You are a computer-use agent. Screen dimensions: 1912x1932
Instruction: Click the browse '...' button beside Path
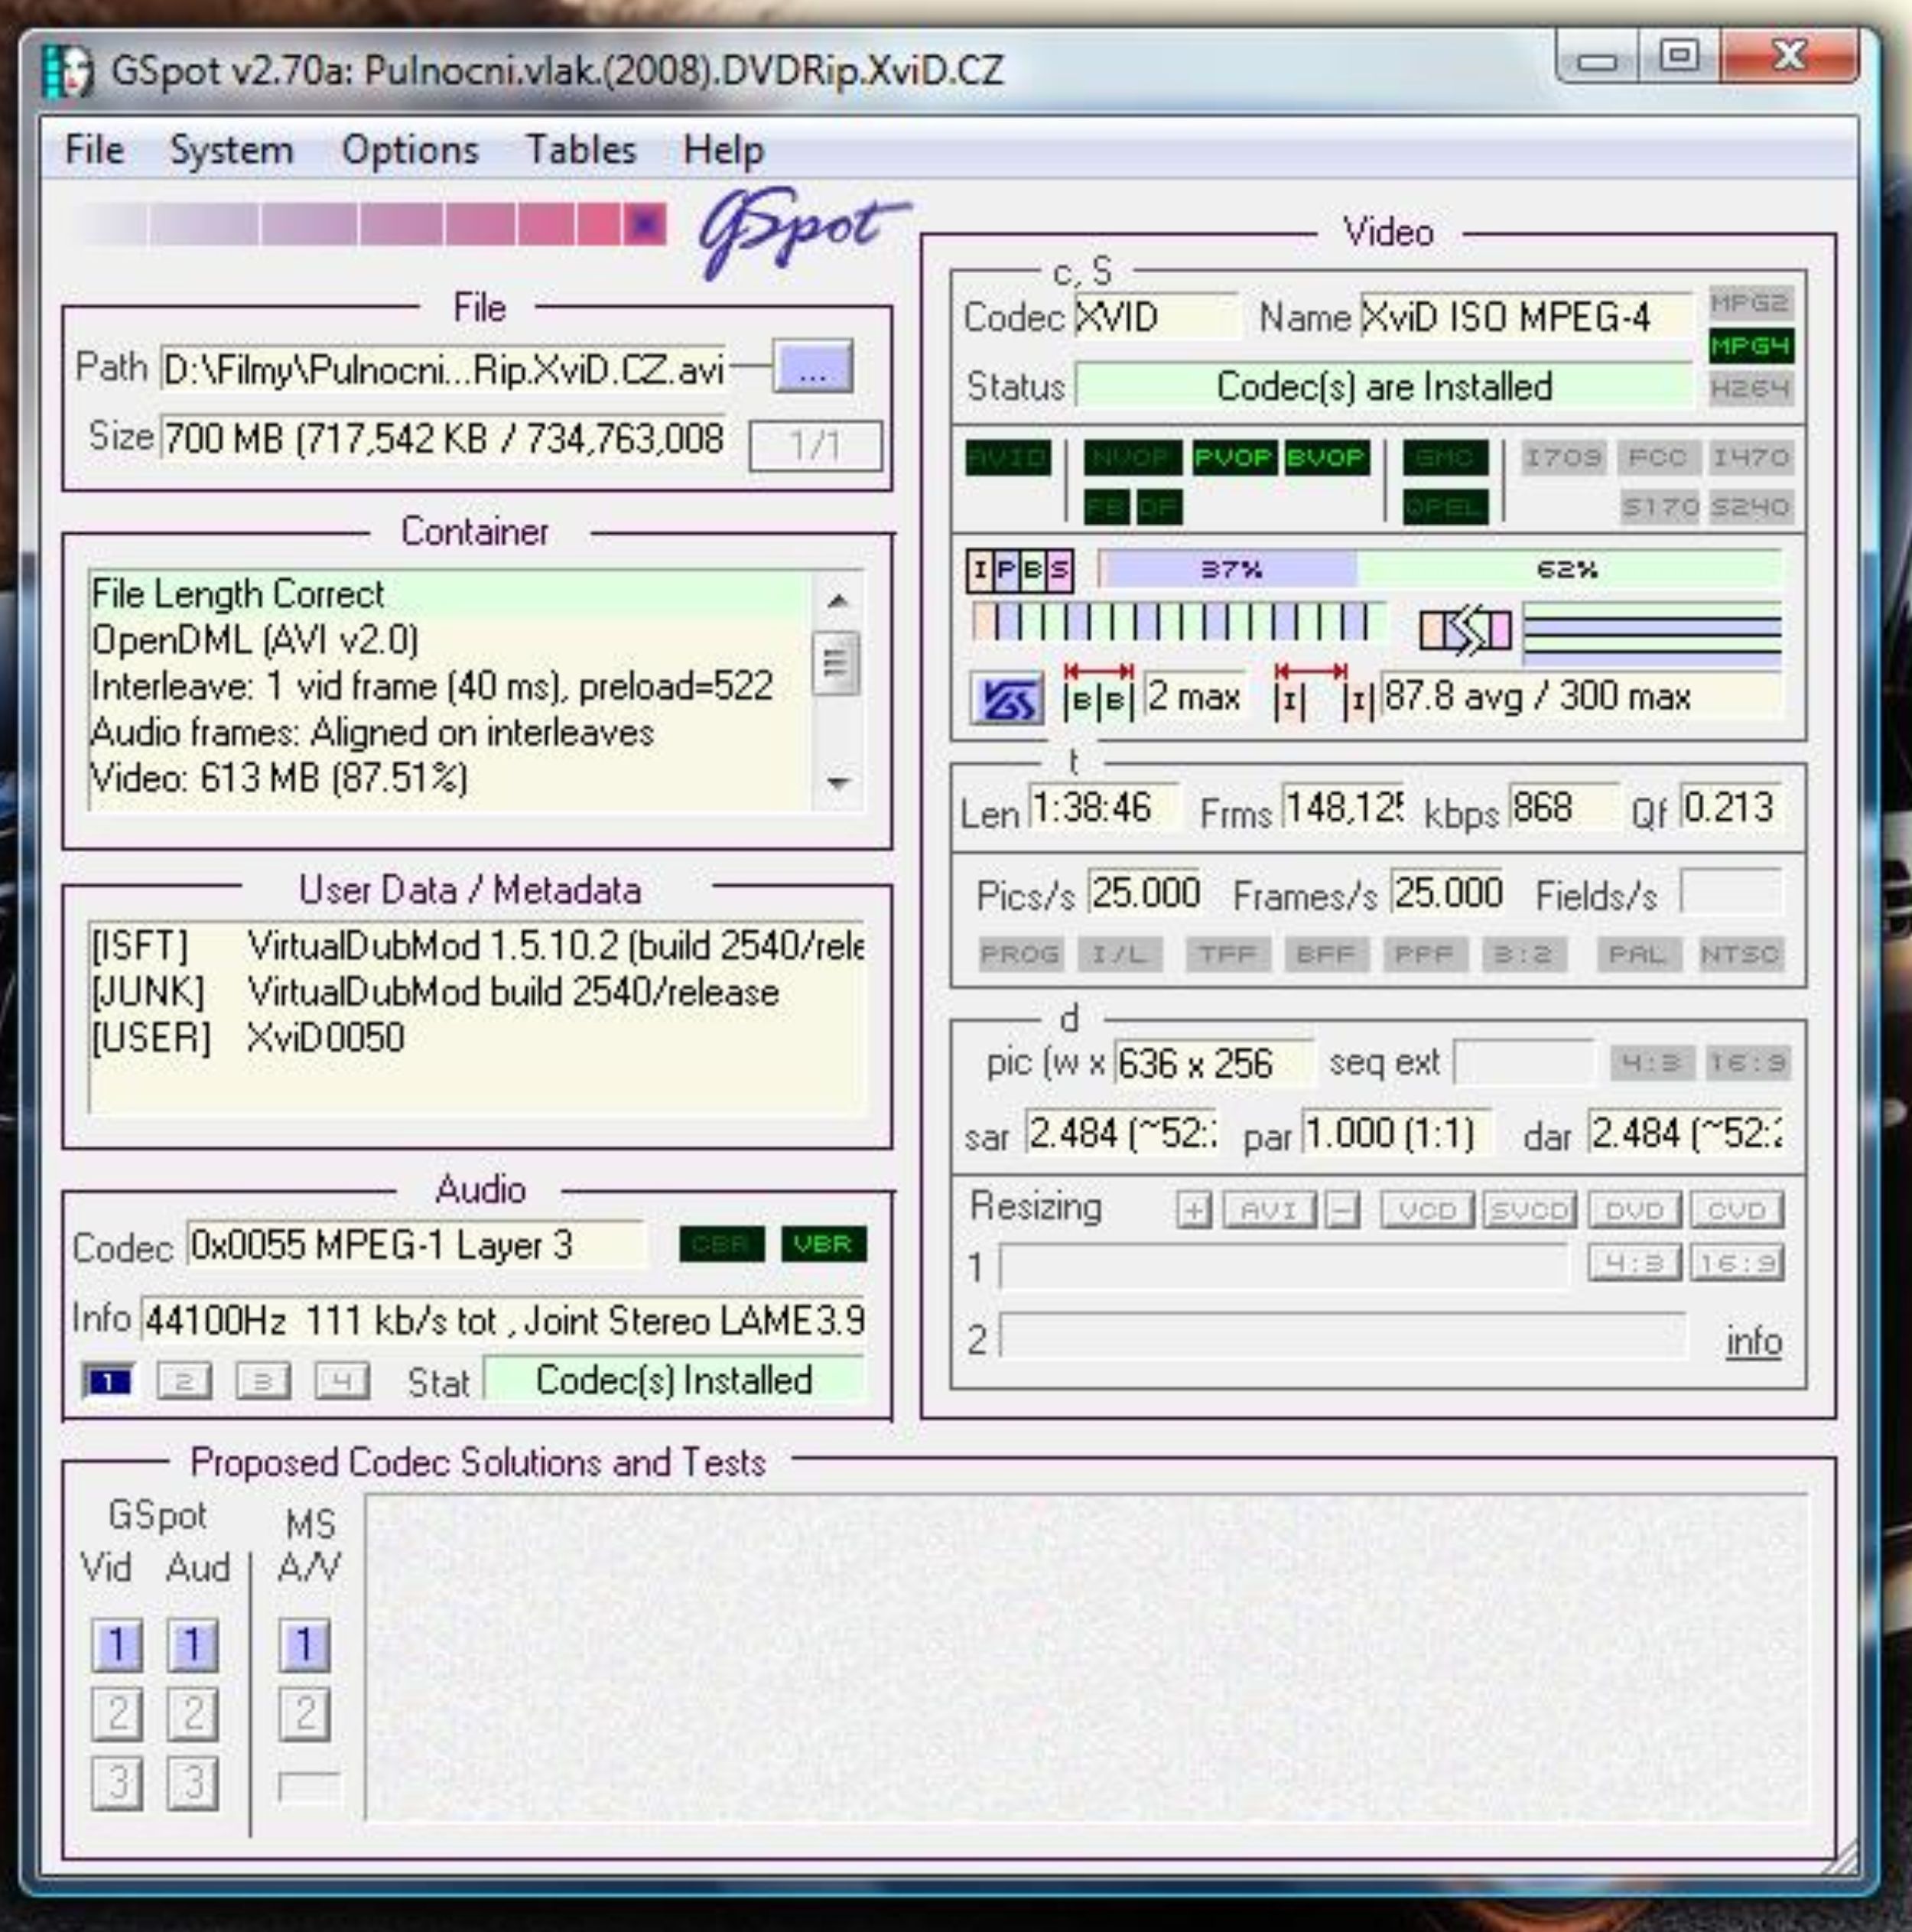[812, 368]
